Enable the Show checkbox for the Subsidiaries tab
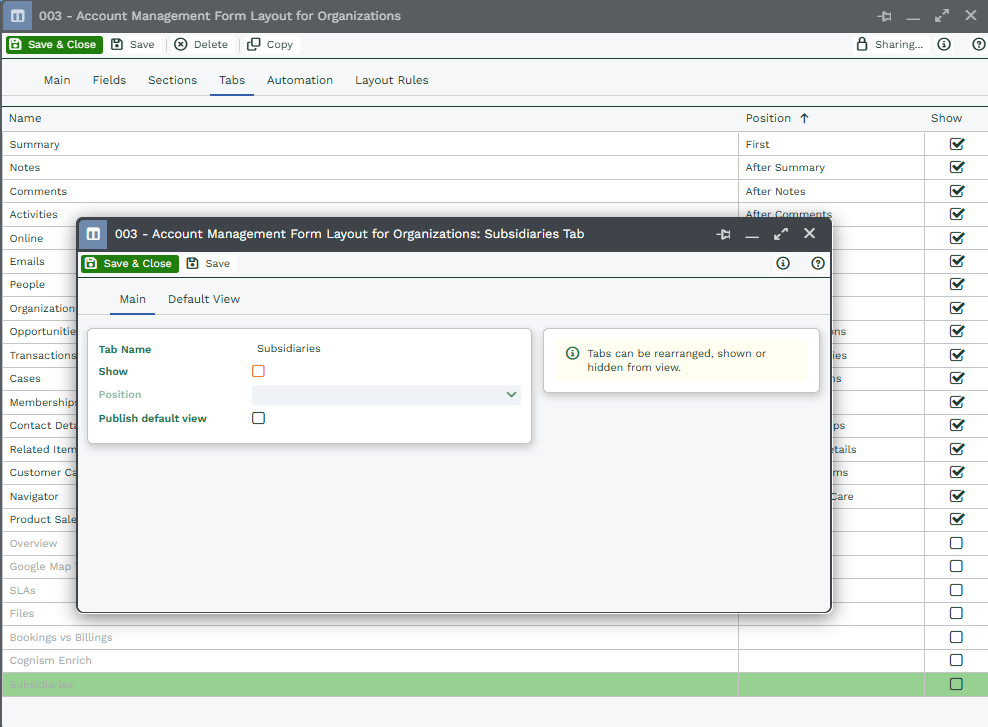 pos(258,371)
